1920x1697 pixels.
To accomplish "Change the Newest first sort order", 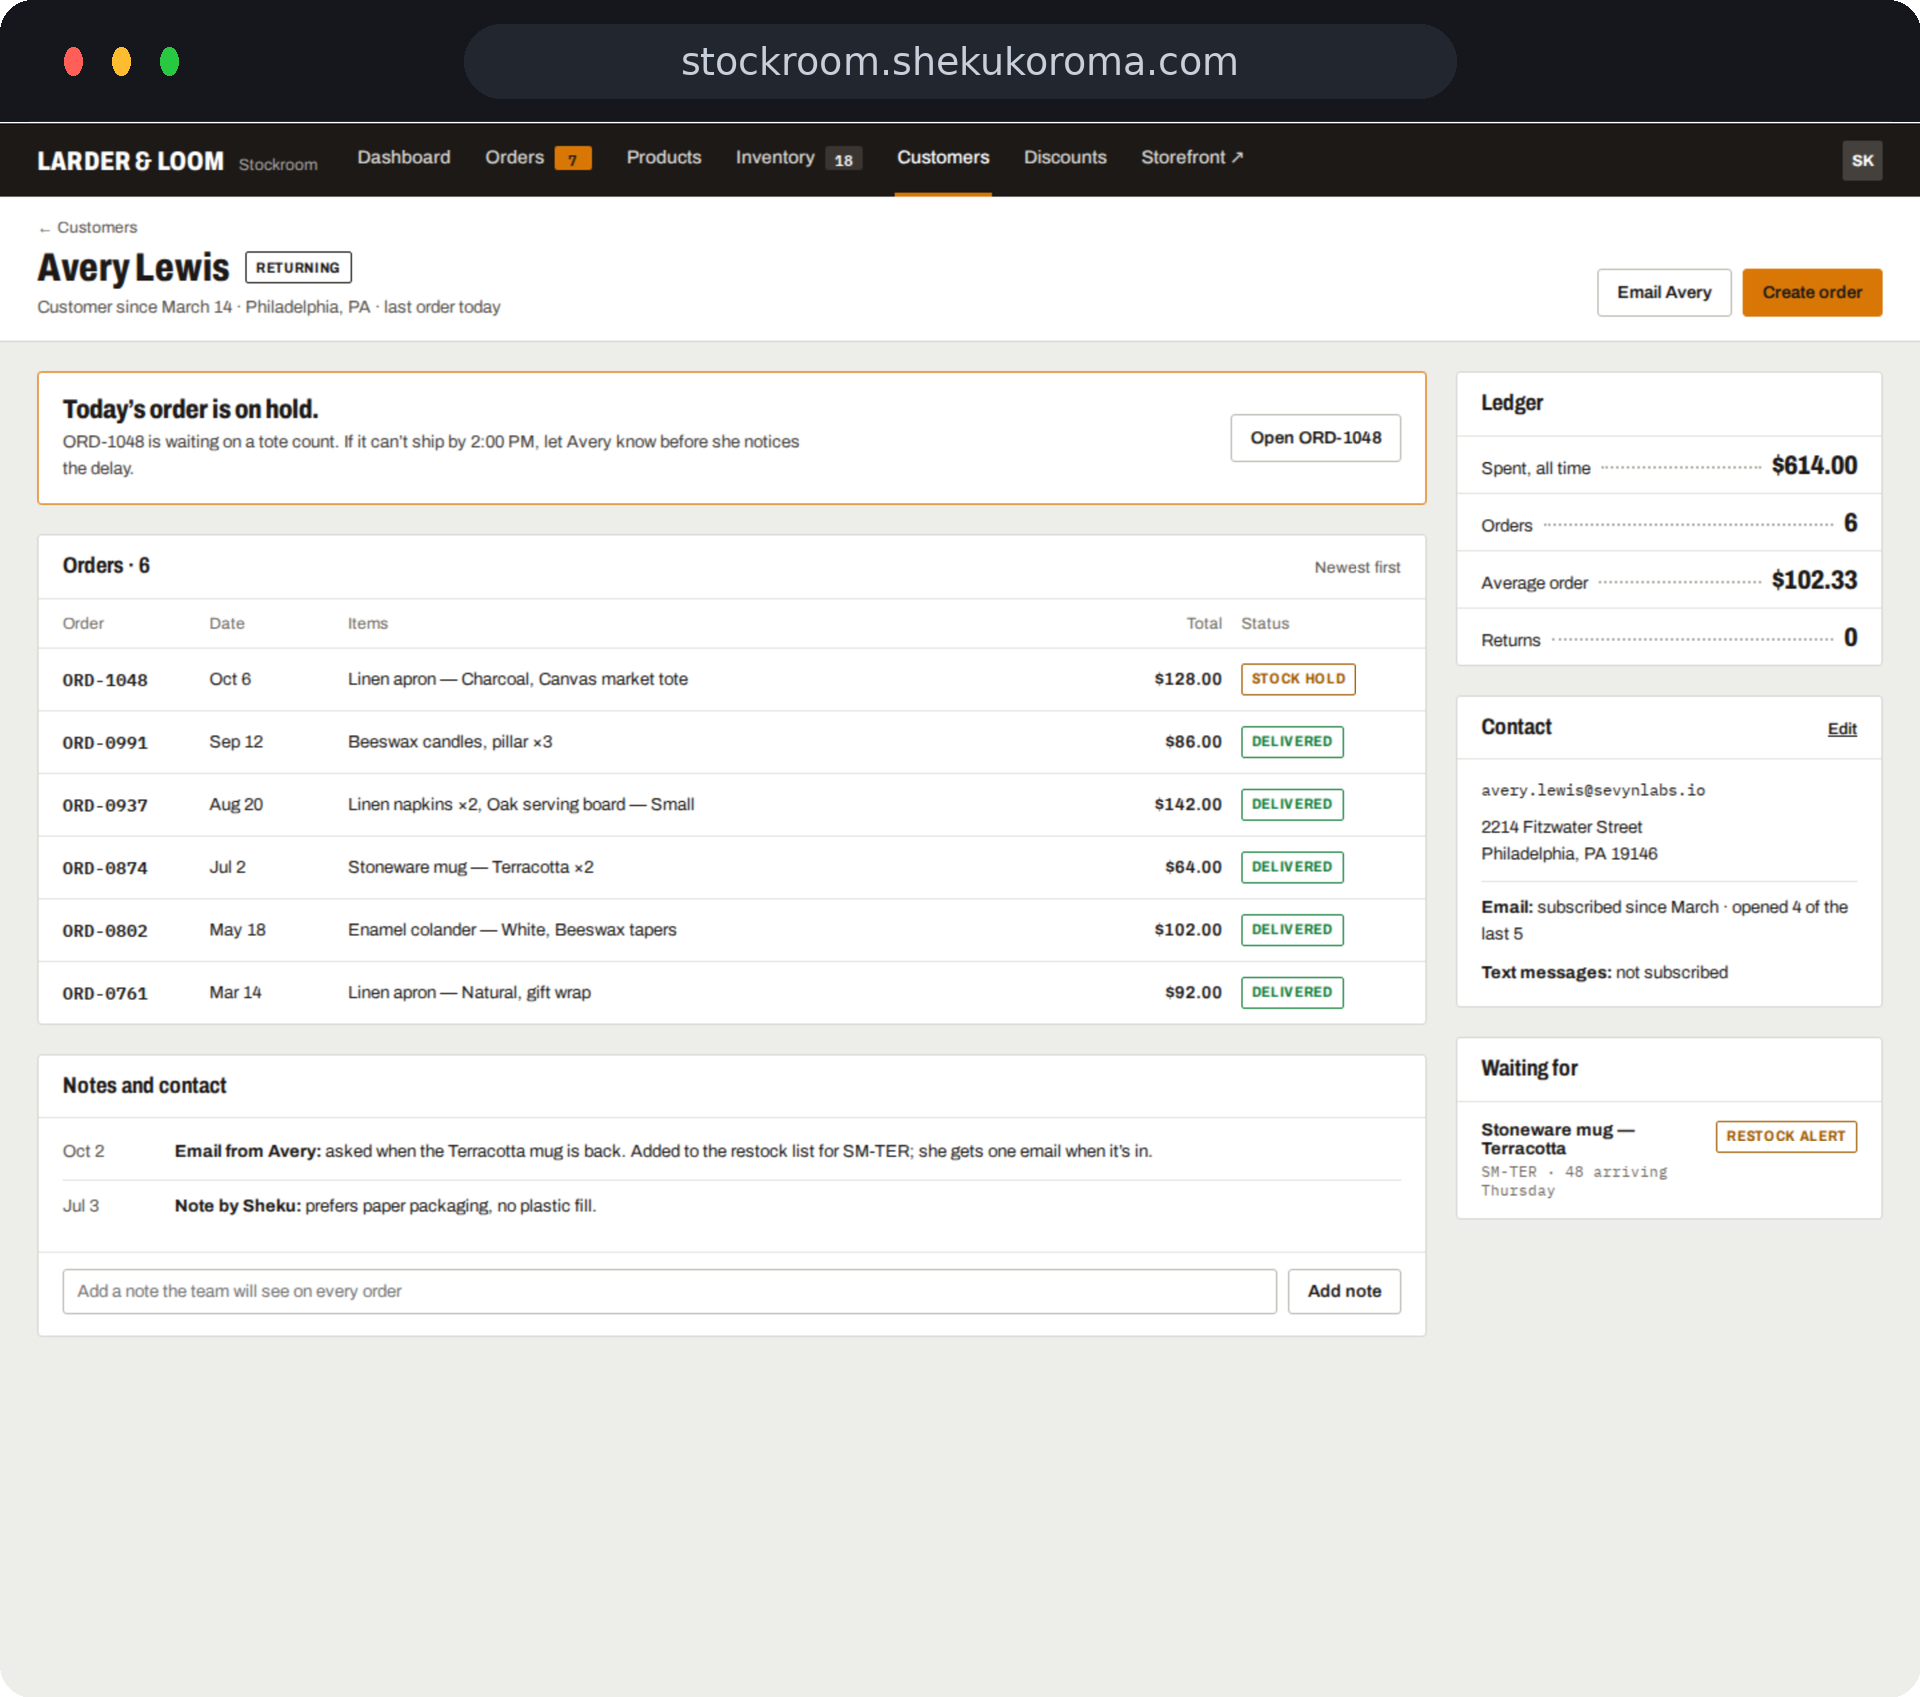I will [1357, 567].
